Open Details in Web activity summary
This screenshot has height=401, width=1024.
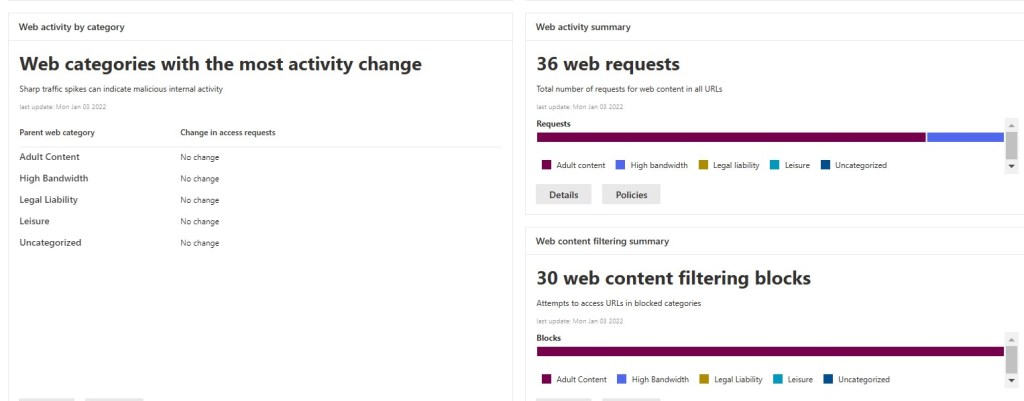(x=564, y=195)
